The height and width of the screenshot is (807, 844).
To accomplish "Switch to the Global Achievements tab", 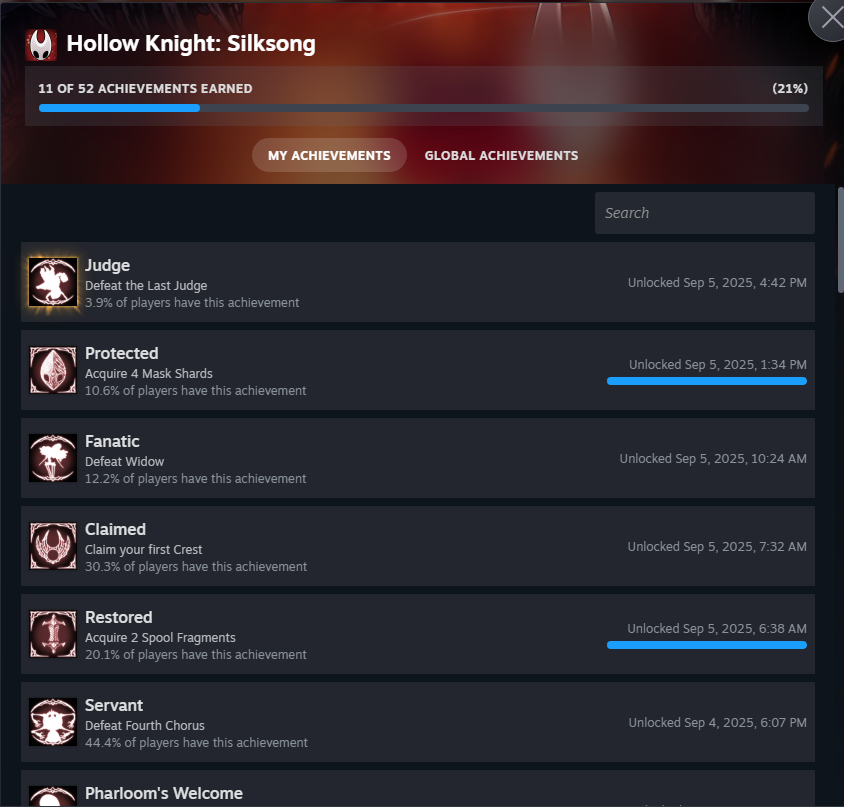I will 501,156.
